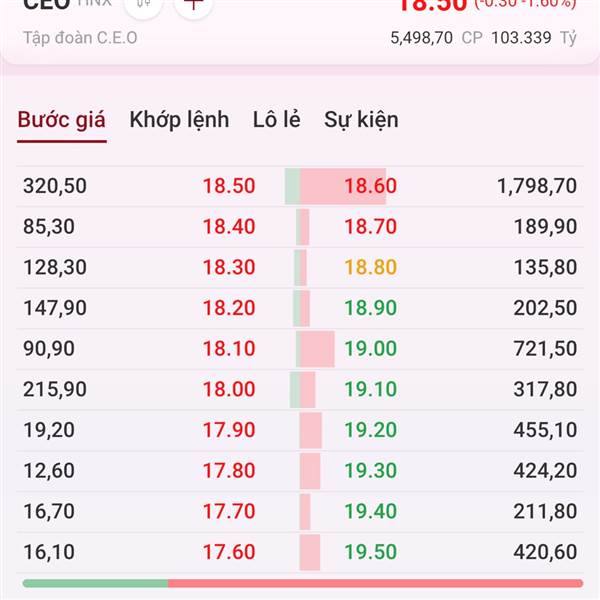The image size is (600, 600).
Task: Tap the volume bar in 19.00 row
Action: (315, 349)
